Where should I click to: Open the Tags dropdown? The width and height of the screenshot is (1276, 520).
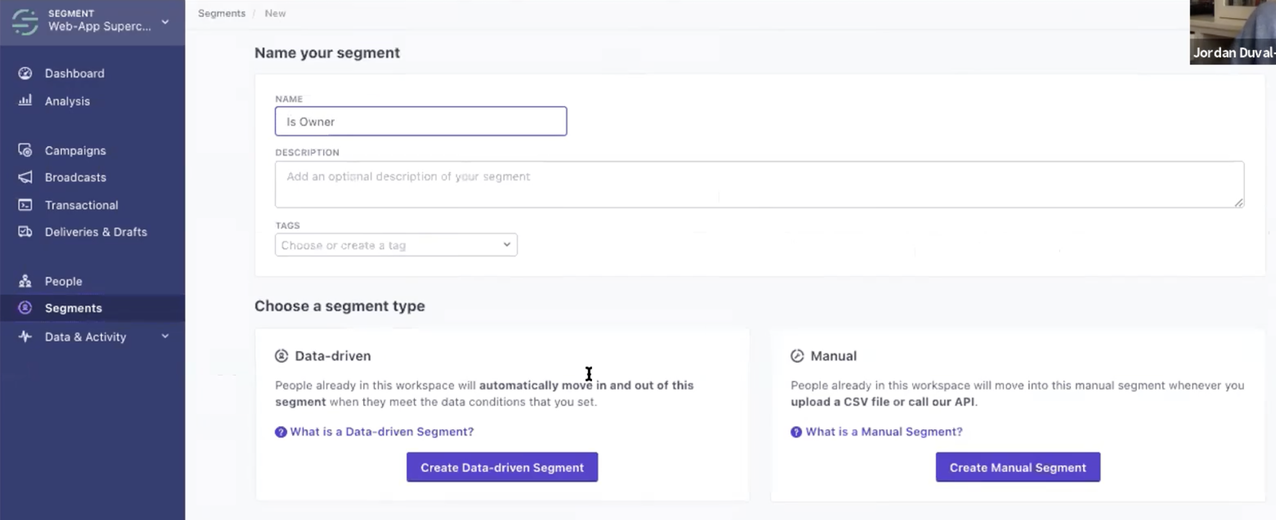[396, 245]
